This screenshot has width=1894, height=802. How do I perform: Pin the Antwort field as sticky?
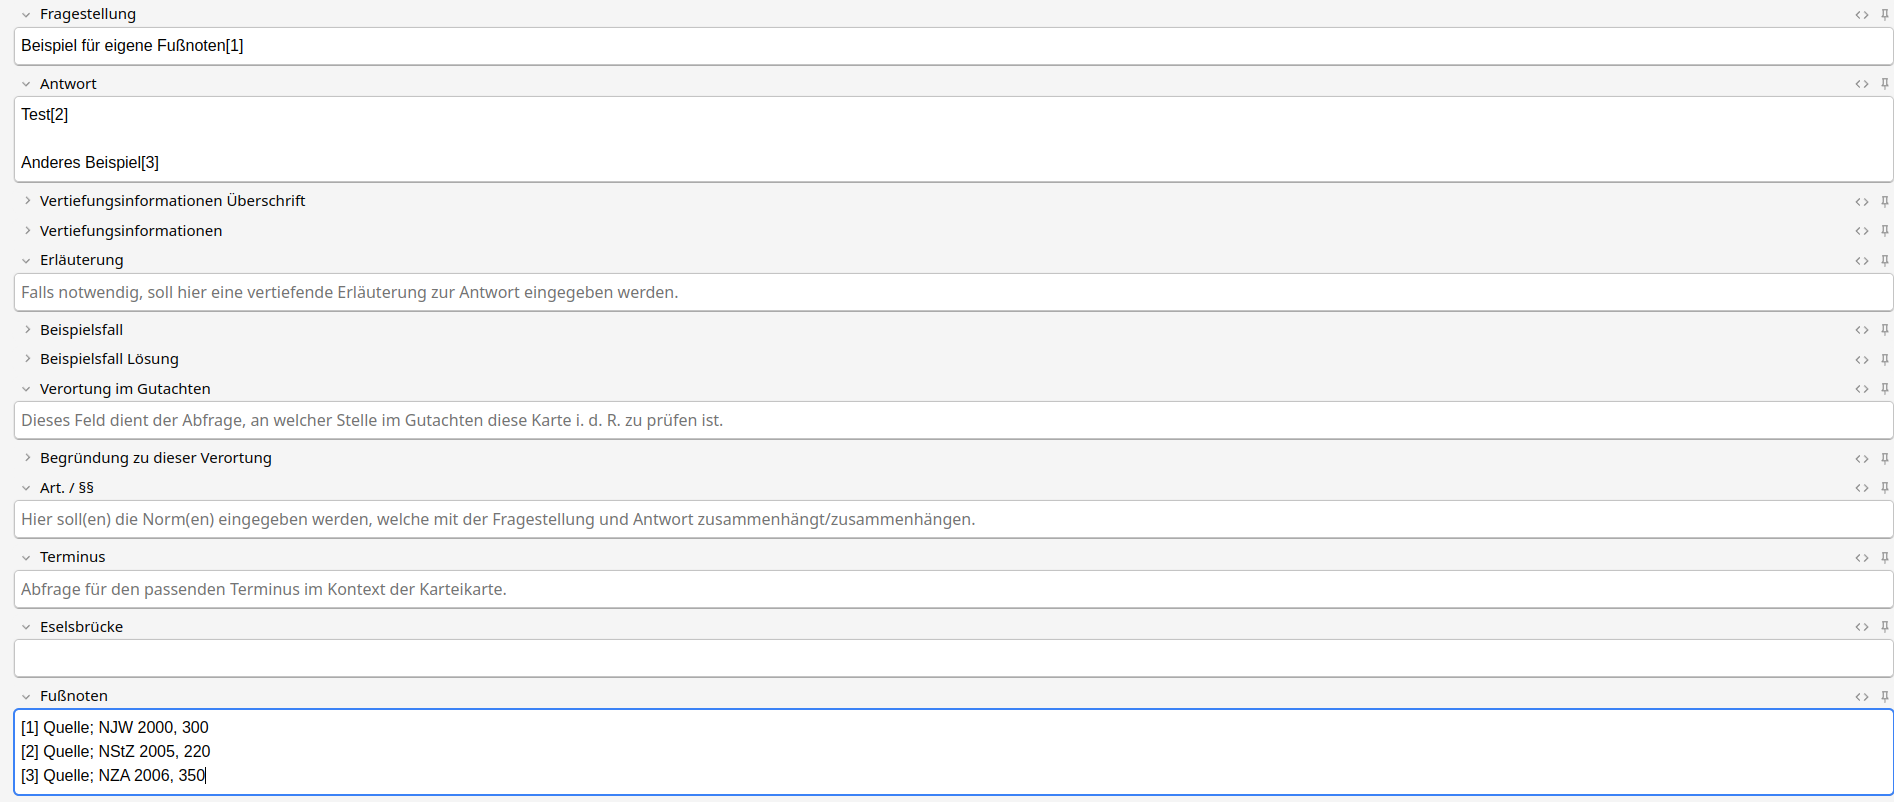(1884, 84)
